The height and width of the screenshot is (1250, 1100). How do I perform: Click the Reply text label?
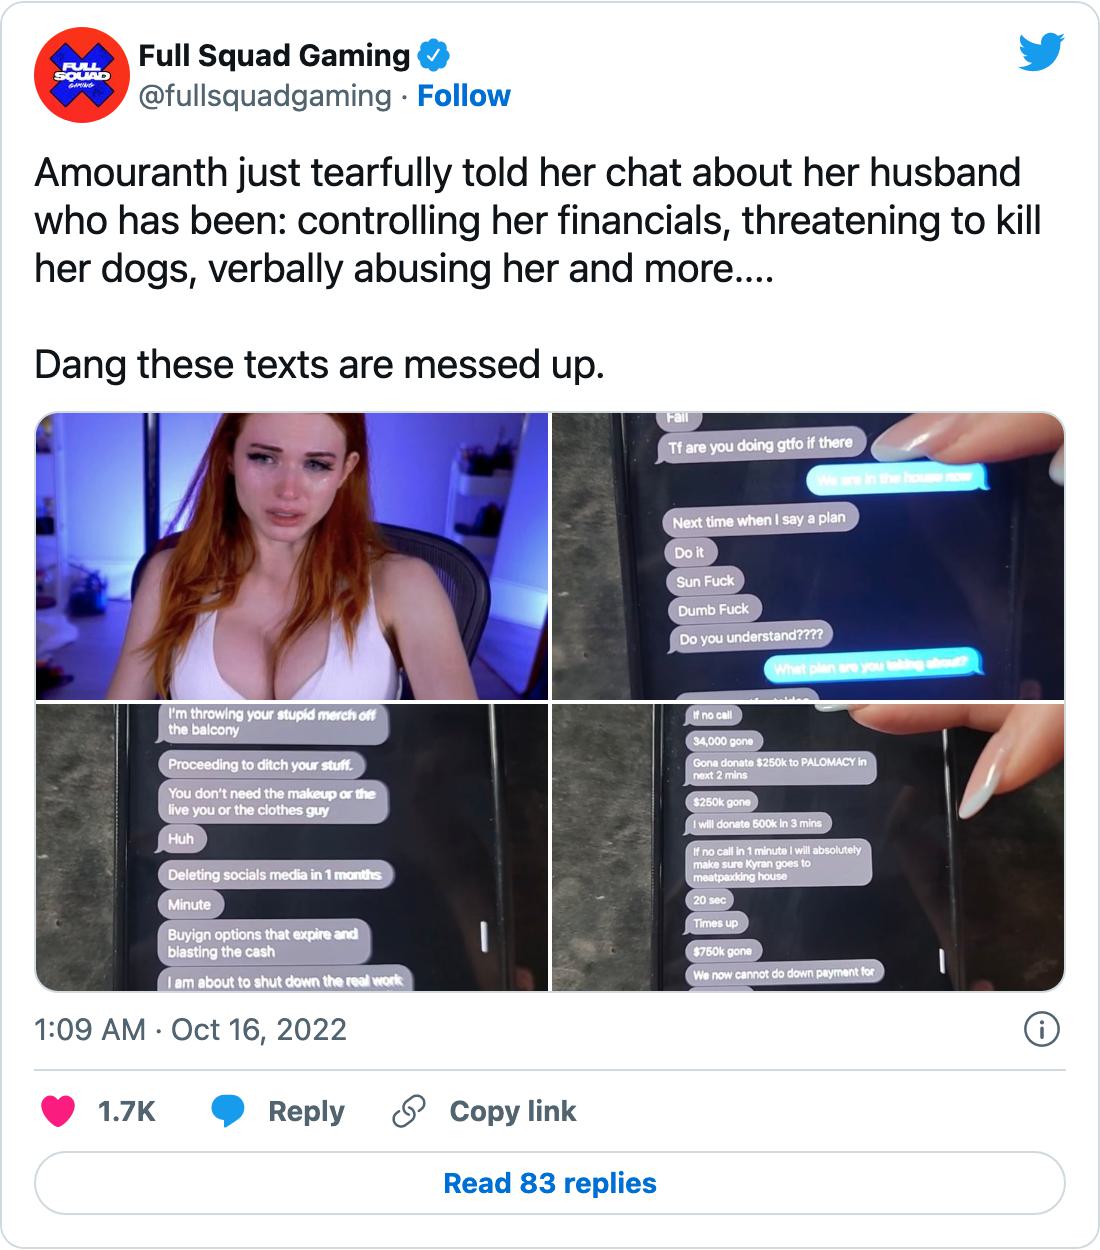pyautogui.click(x=306, y=1111)
